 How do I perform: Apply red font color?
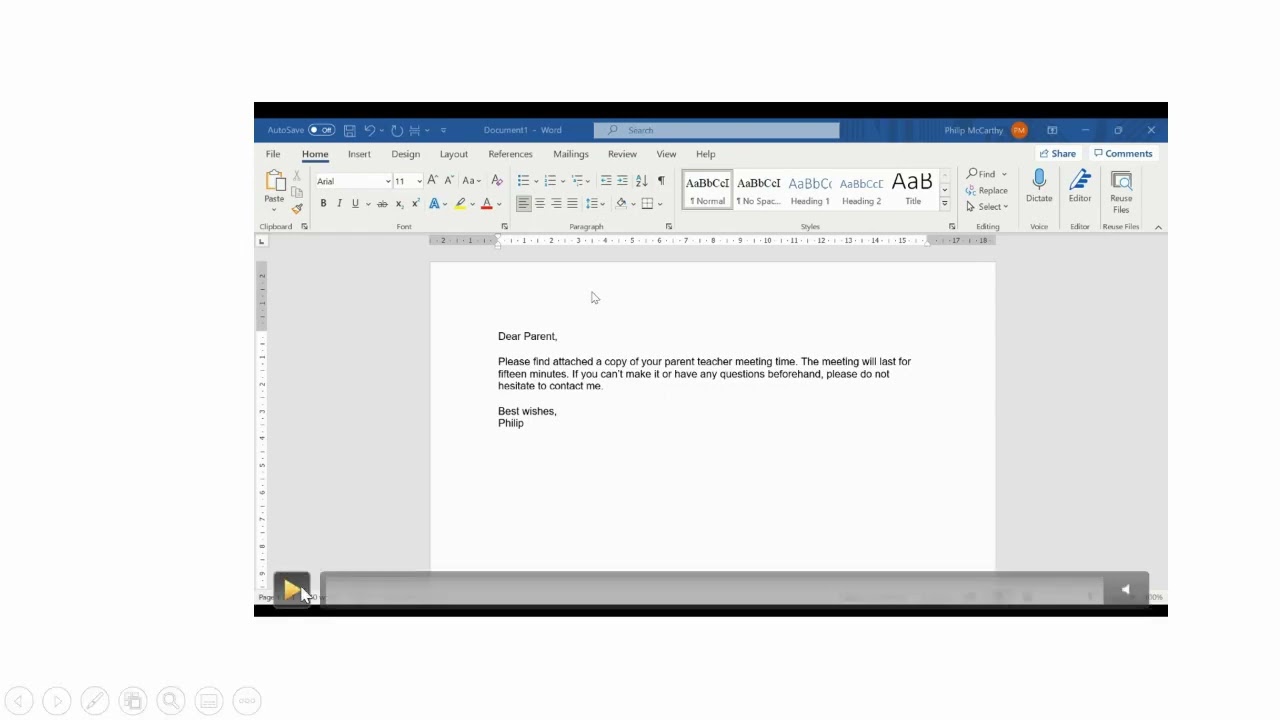pyautogui.click(x=487, y=204)
